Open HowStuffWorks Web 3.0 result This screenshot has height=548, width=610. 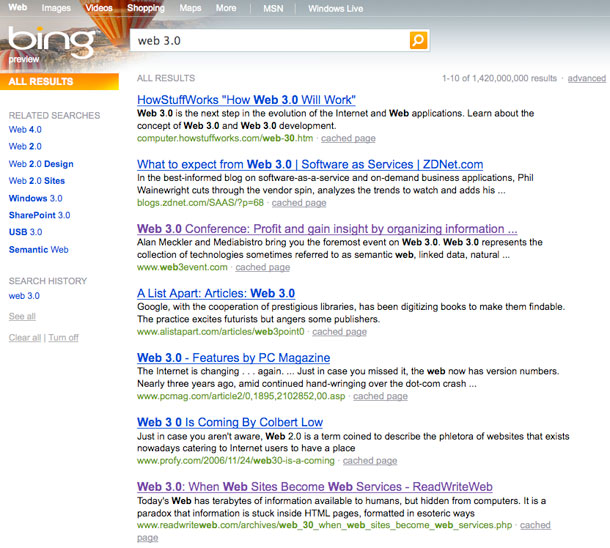[x=246, y=100]
